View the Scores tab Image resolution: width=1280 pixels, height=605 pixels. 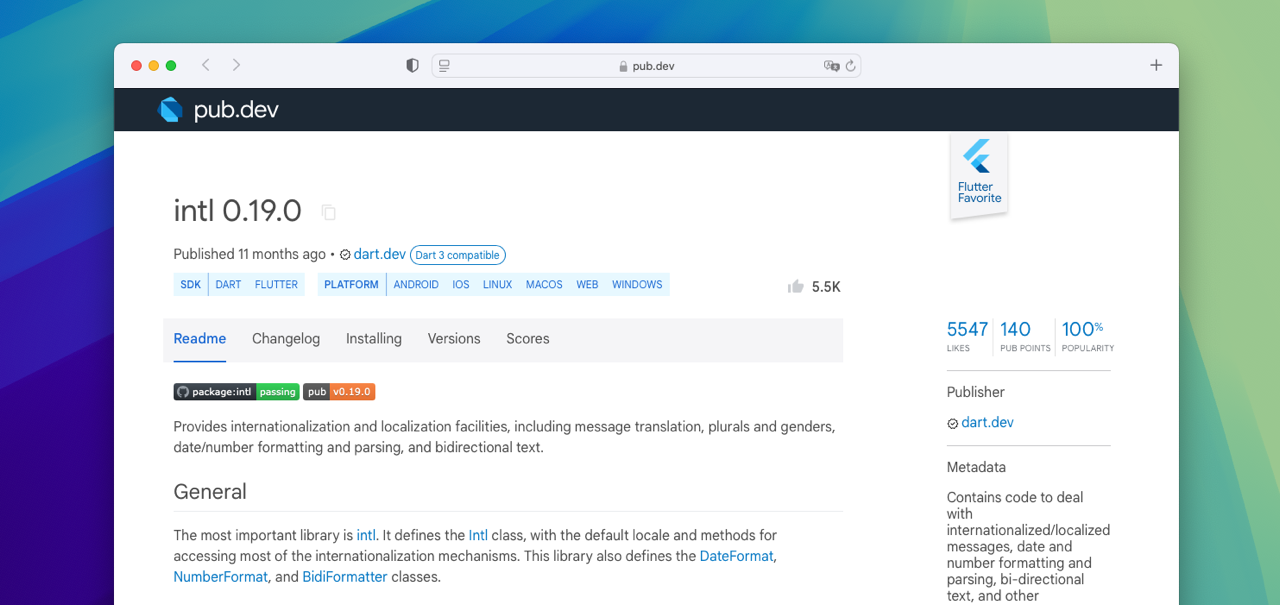[x=528, y=339]
